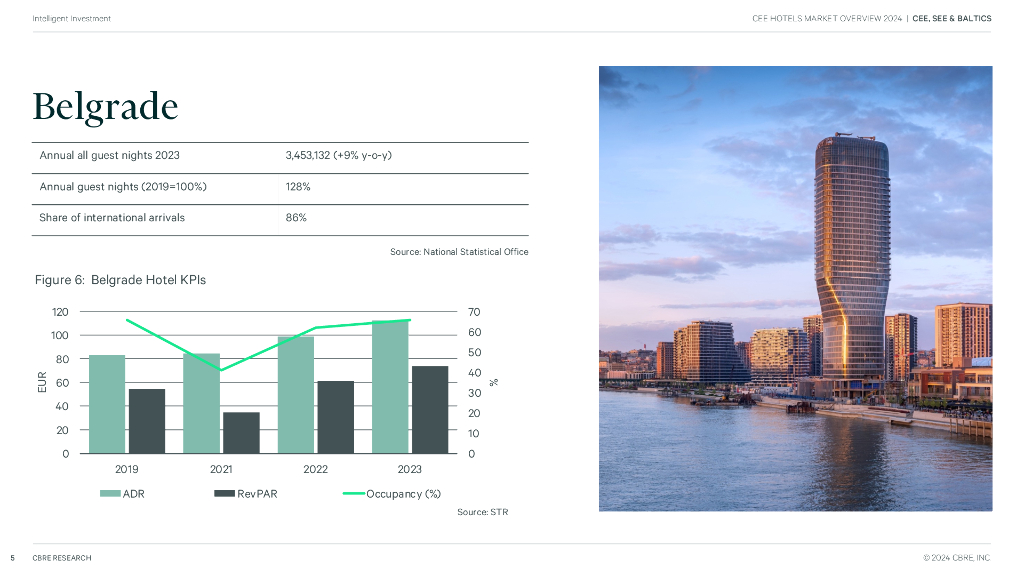Image resolution: width=1024 pixels, height=576 pixels.
Task: Click the RevPAR legend color swatch
Action: tap(224, 494)
